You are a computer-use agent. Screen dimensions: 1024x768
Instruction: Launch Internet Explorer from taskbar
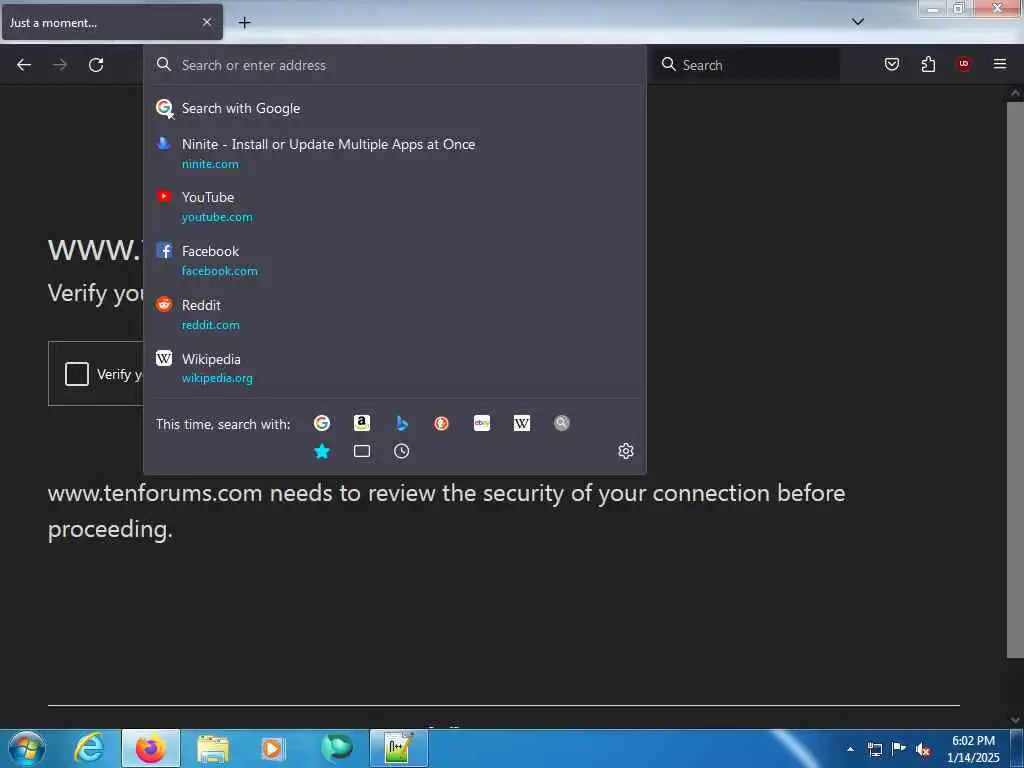[x=89, y=748]
